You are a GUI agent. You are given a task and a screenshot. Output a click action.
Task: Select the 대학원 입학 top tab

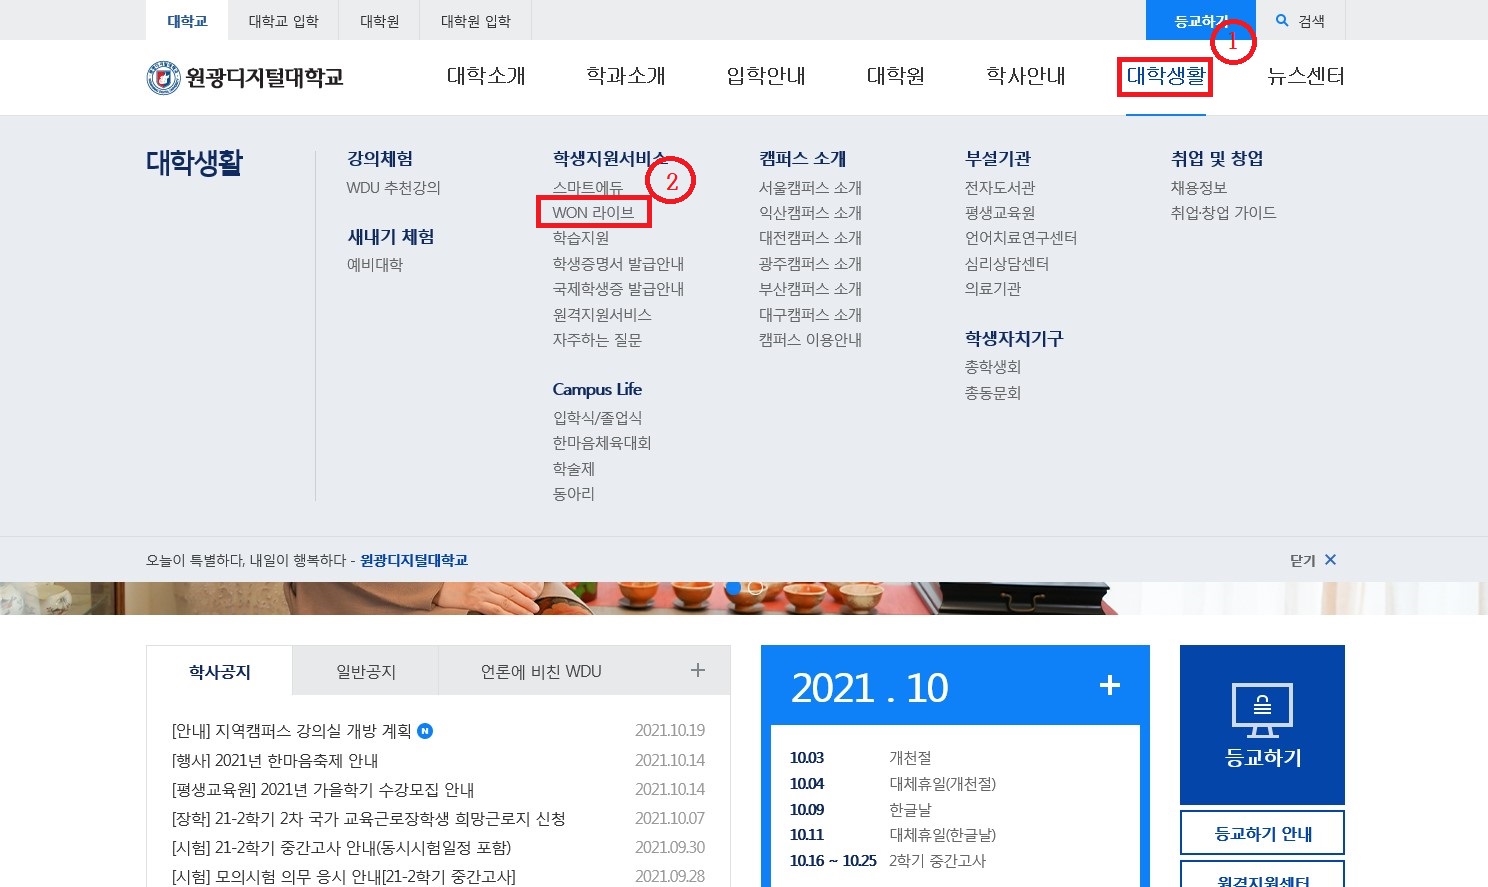click(475, 20)
